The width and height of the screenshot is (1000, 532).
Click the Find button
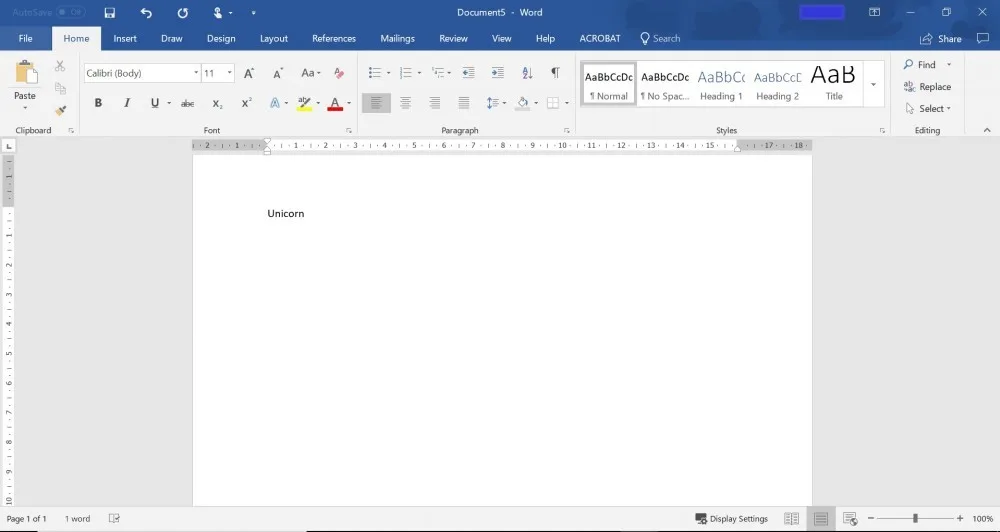[920, 64]
